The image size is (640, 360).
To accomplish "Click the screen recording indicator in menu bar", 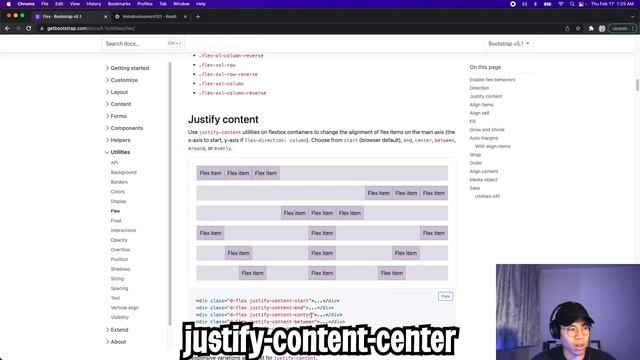I will pyautogui.click(x=513, y=4).
